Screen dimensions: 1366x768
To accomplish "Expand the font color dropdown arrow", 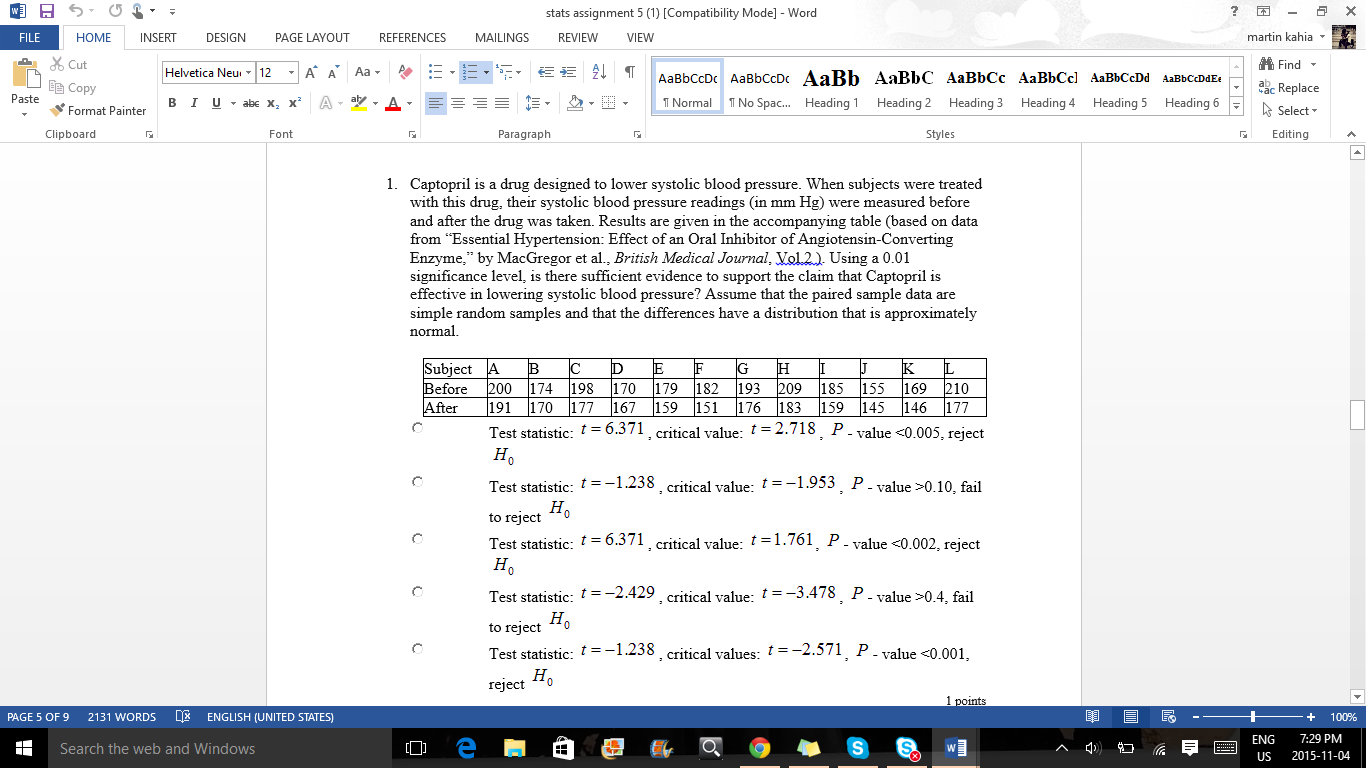I will click(x=409, y=103).
